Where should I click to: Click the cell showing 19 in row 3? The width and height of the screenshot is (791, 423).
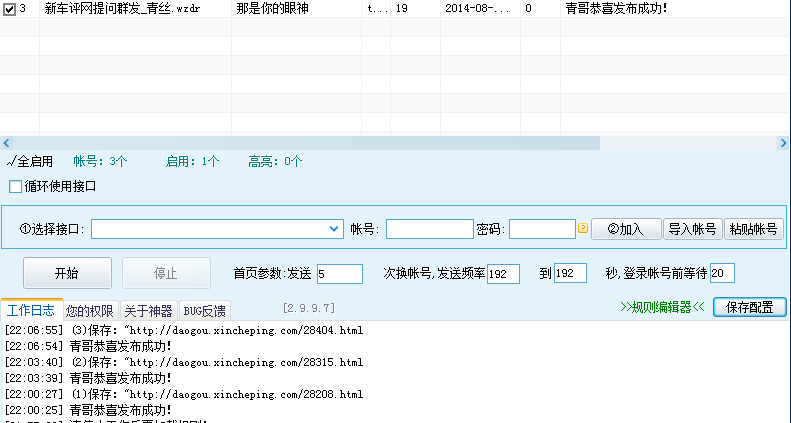point(415,9)
